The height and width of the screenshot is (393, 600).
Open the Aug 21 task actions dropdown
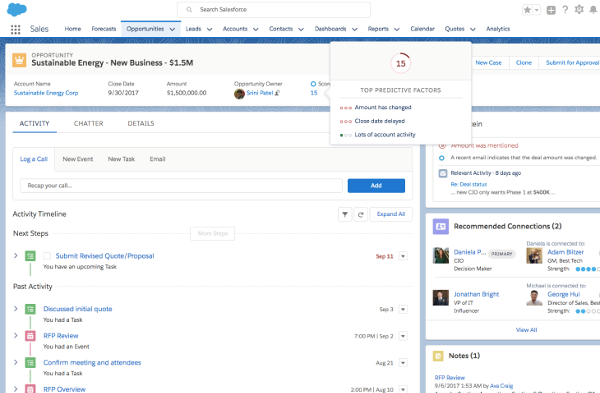[x=403, y=363]
